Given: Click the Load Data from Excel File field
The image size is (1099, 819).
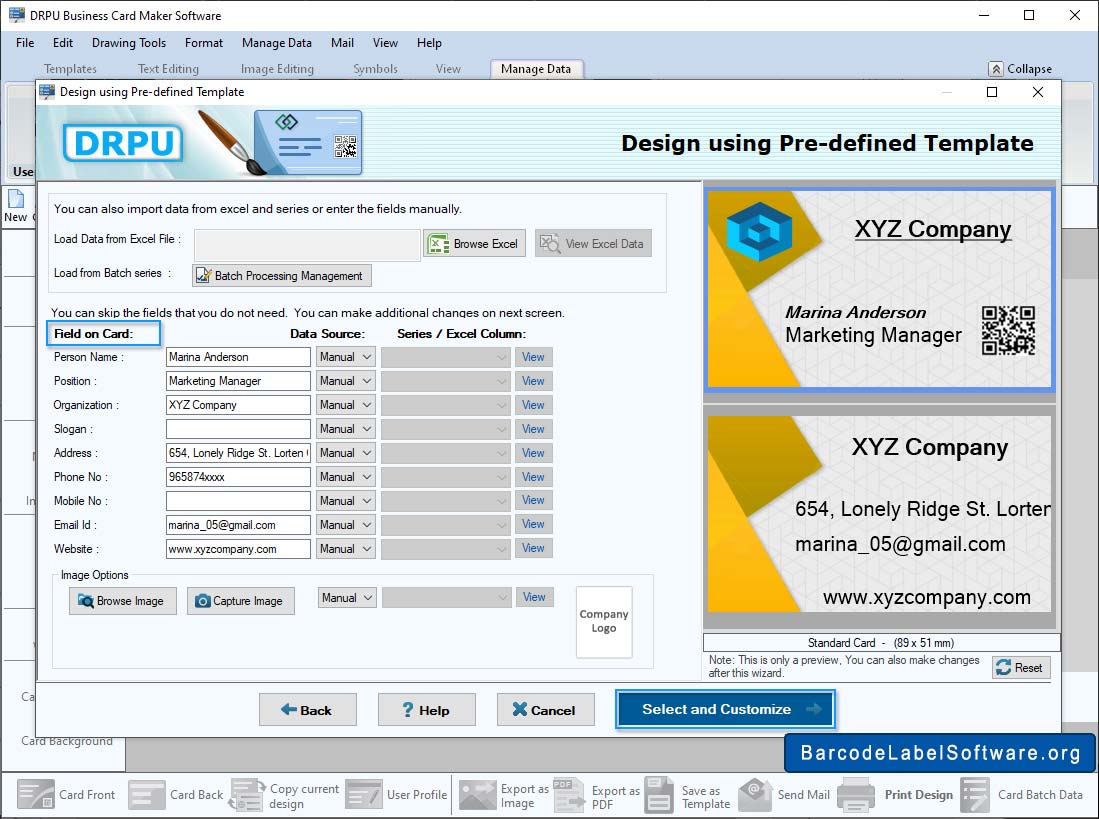Looking at the screenshot, I should point(307,245).
